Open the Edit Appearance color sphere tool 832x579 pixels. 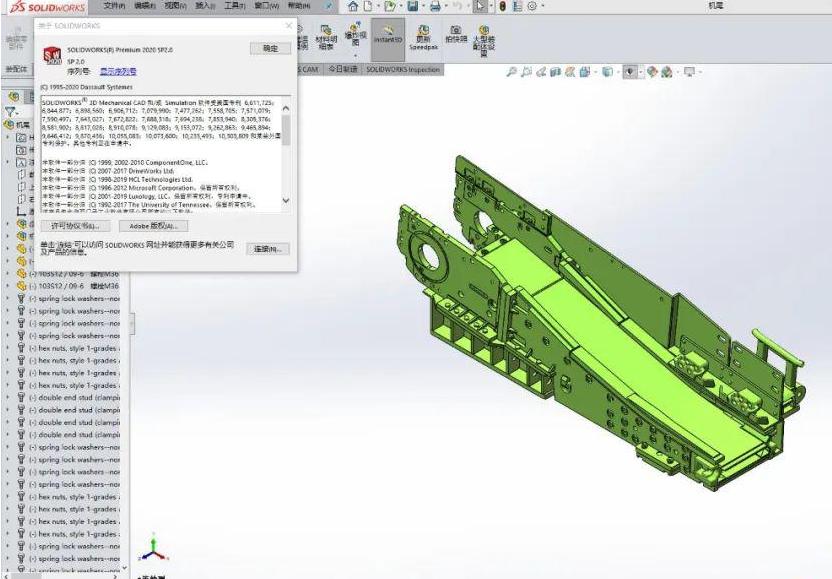click(652, 72)
